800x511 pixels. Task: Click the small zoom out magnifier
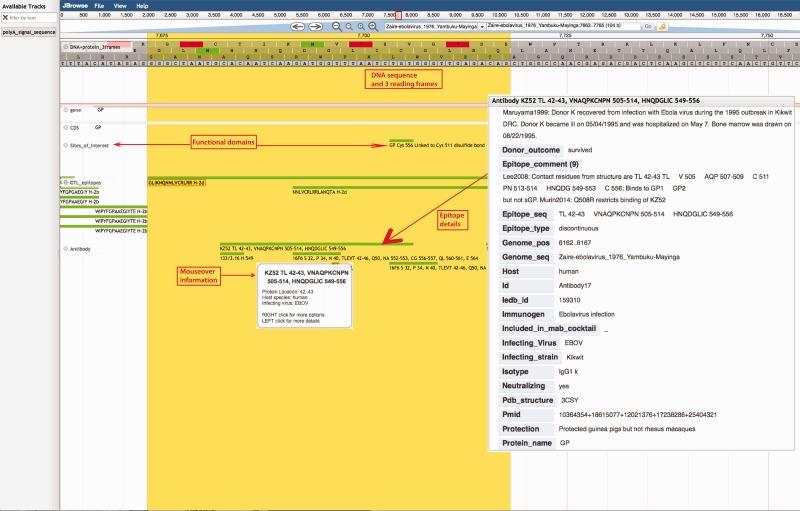tap(350, 26)
